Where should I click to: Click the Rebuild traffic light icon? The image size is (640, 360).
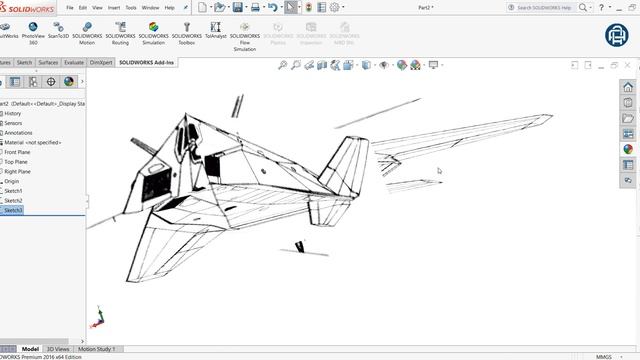309,7
